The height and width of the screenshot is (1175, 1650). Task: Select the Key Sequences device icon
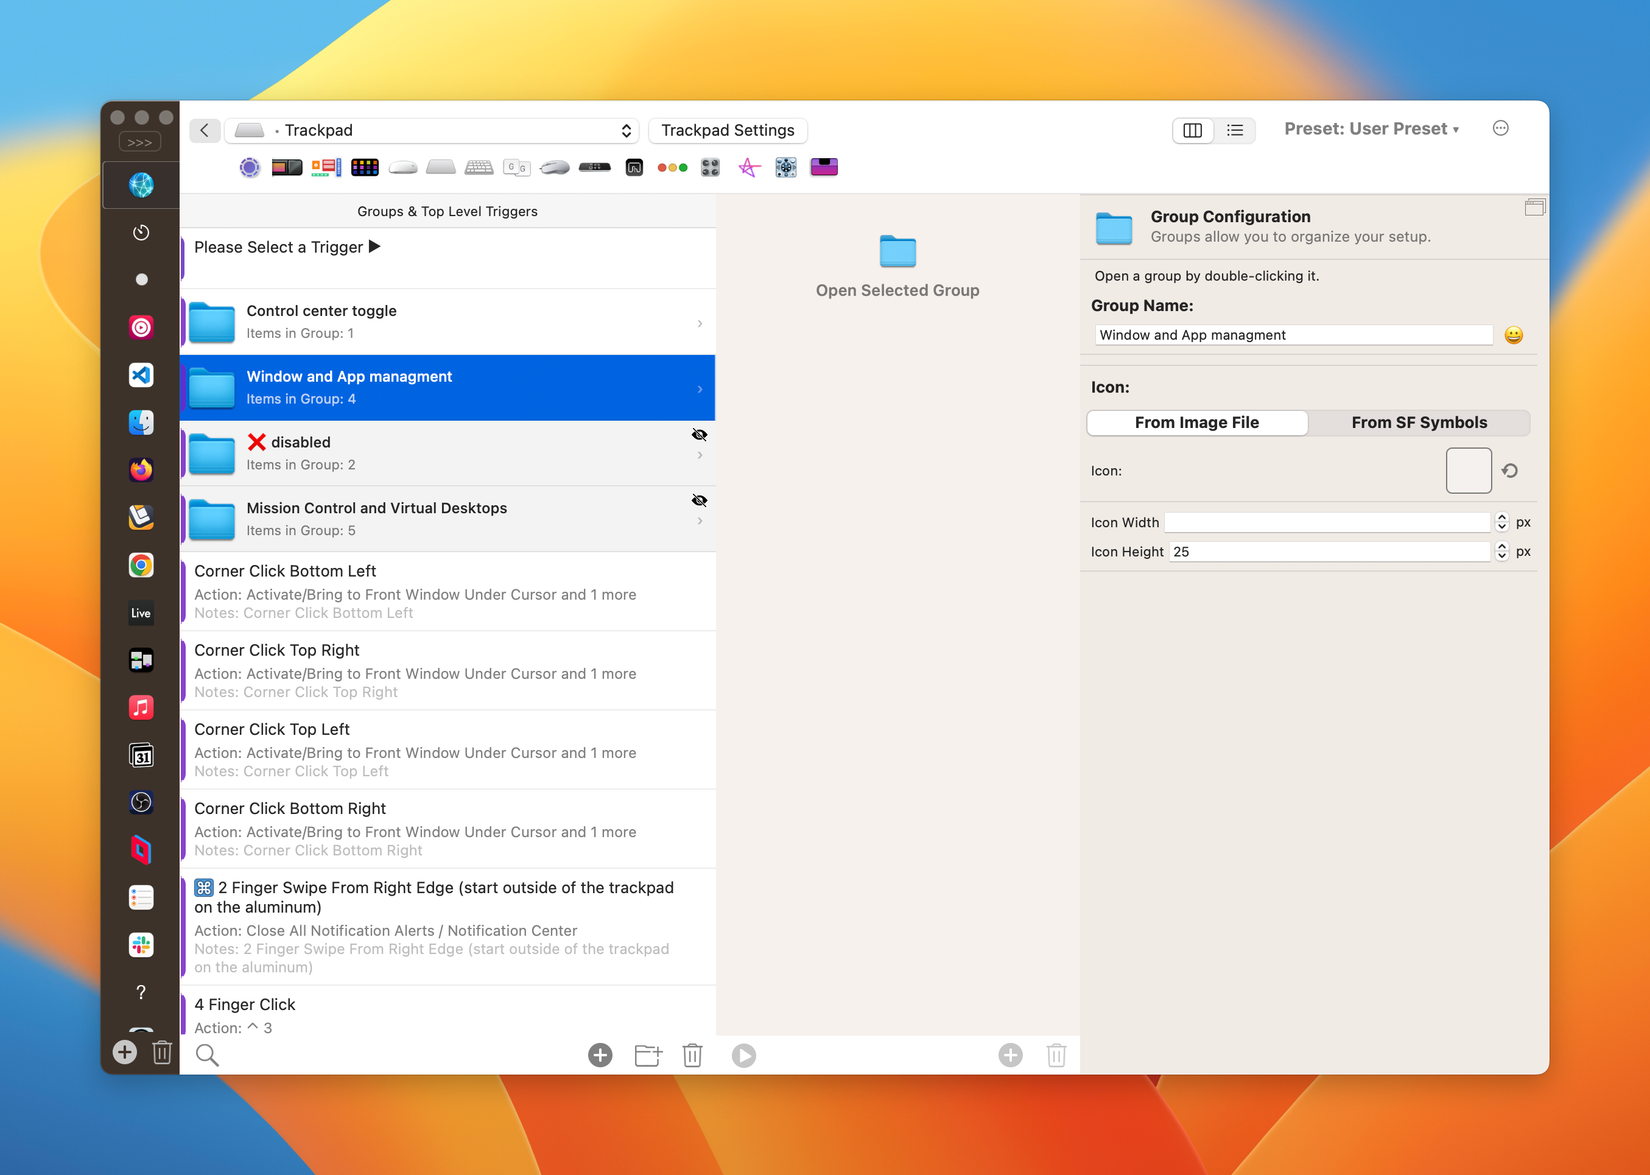[x=517, y=167]
